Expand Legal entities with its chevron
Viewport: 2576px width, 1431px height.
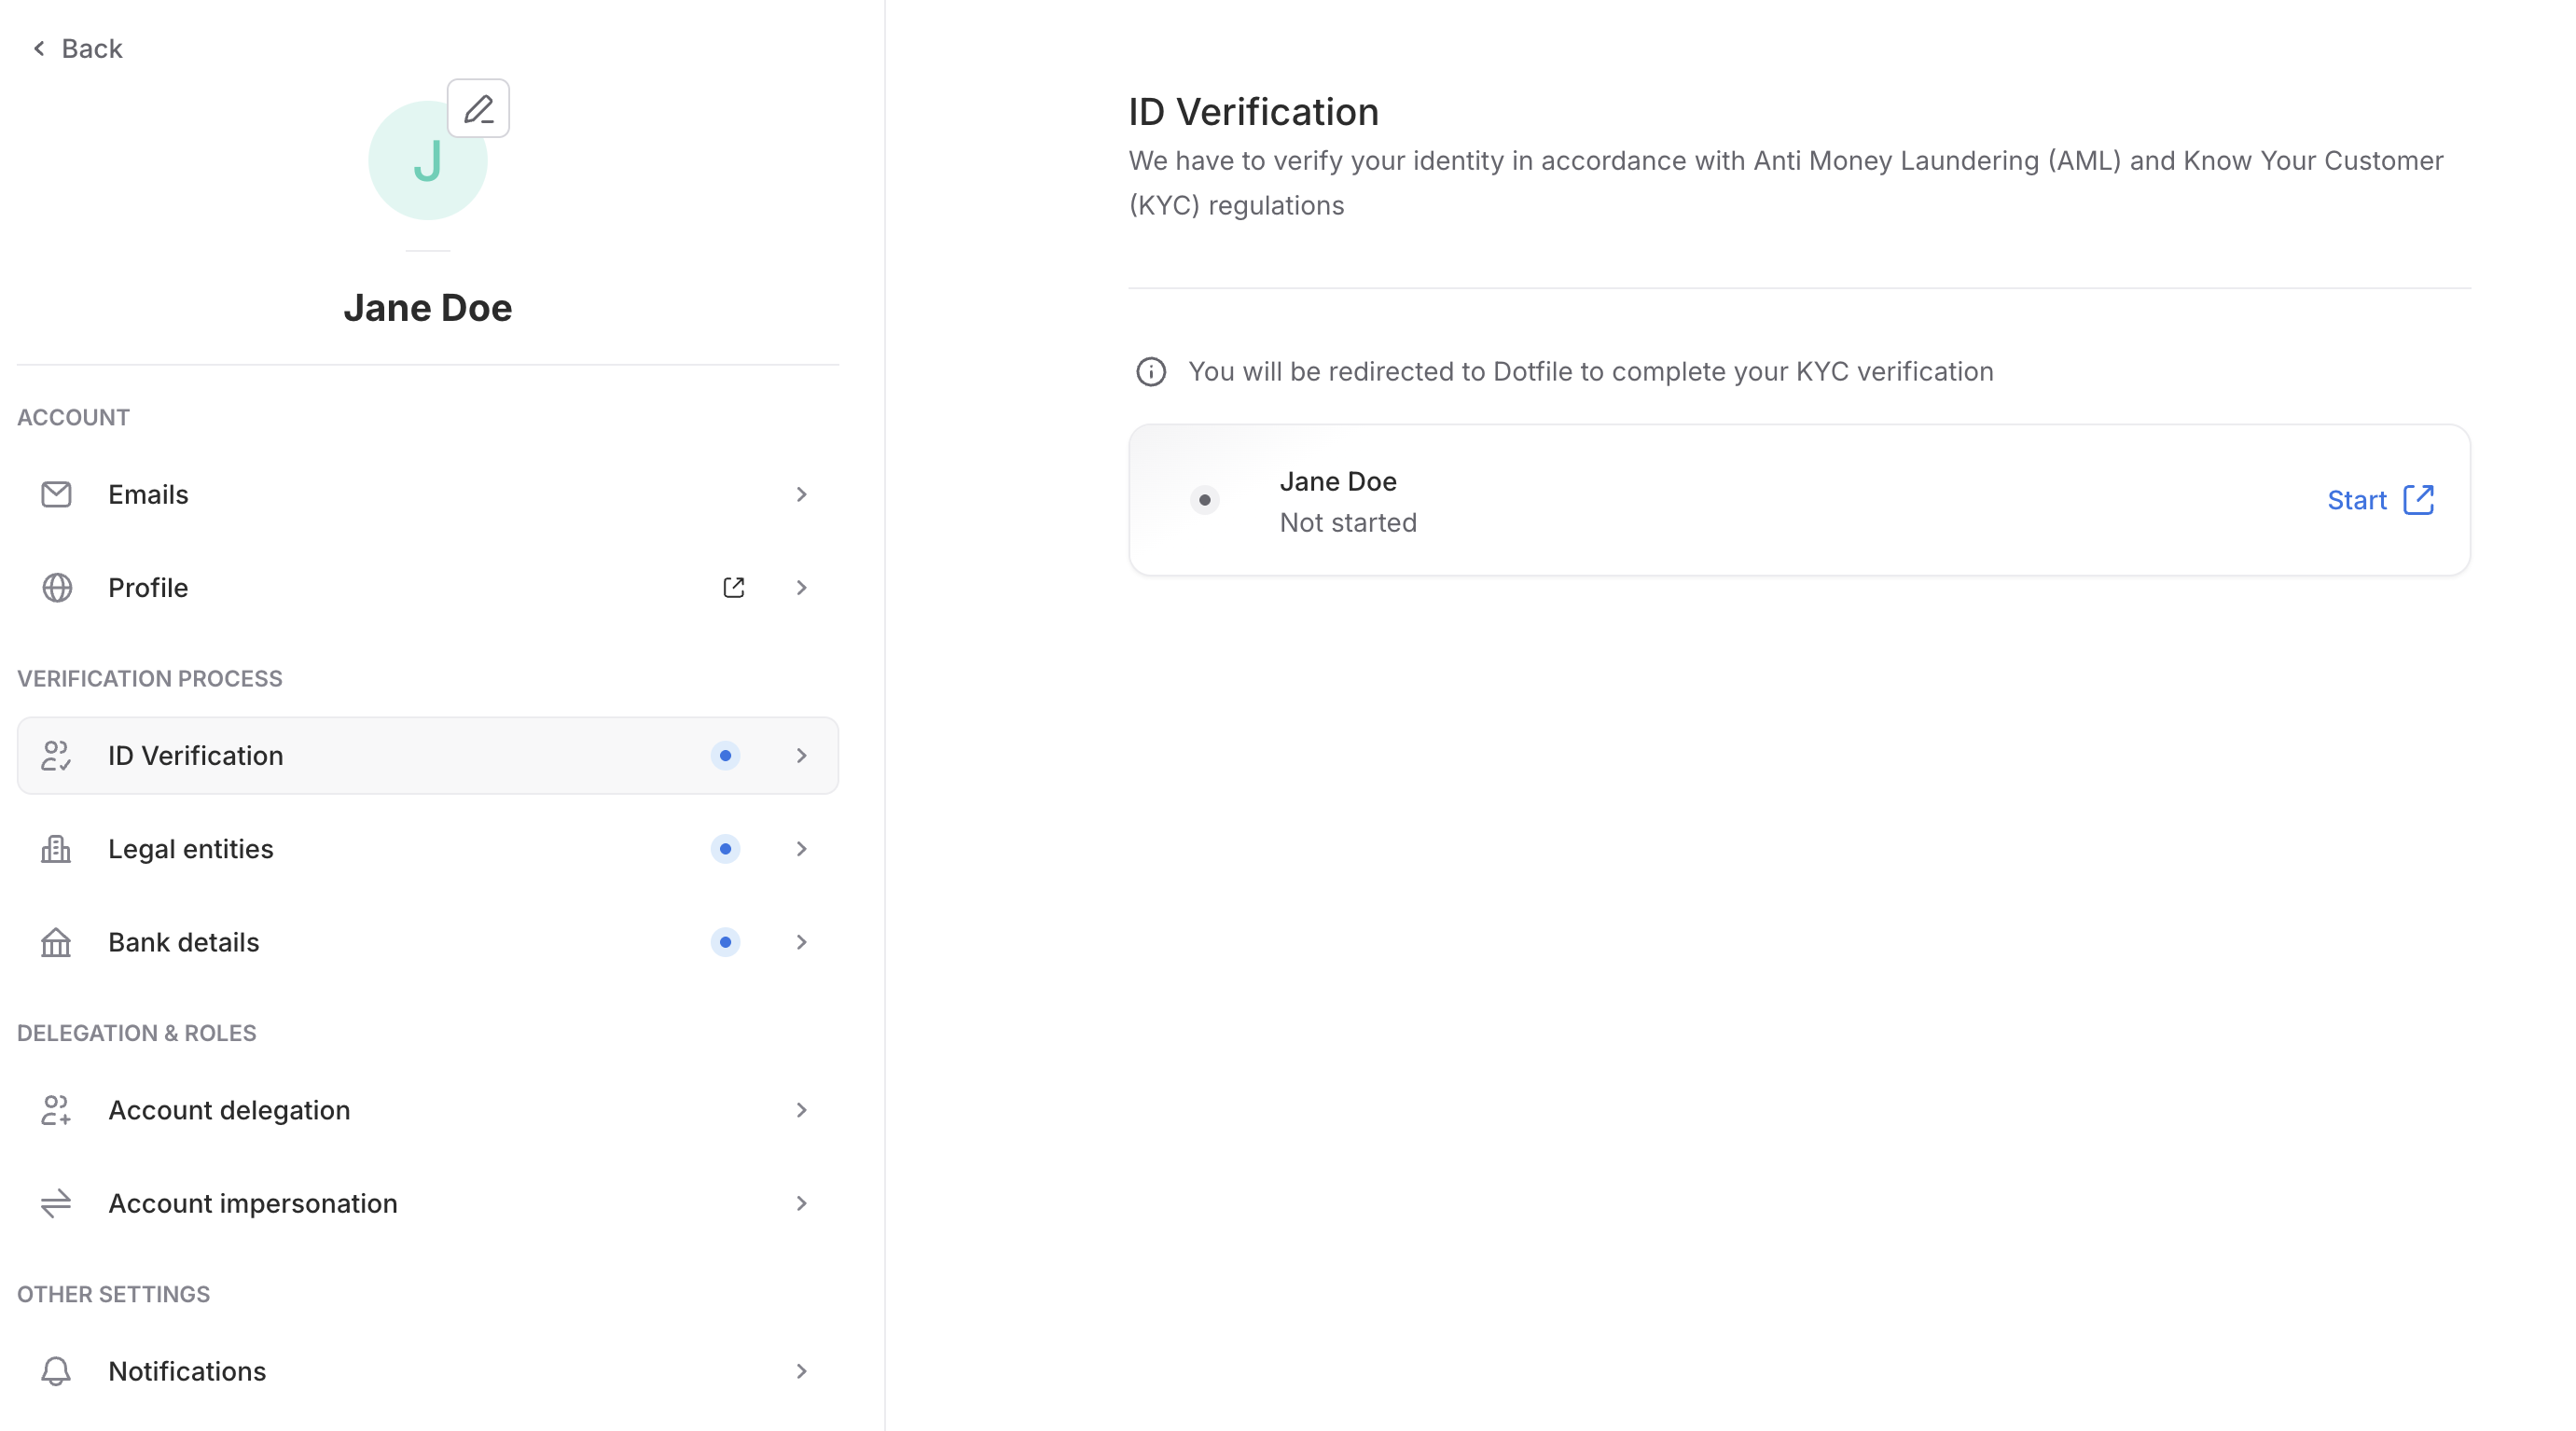click(801, 848)
